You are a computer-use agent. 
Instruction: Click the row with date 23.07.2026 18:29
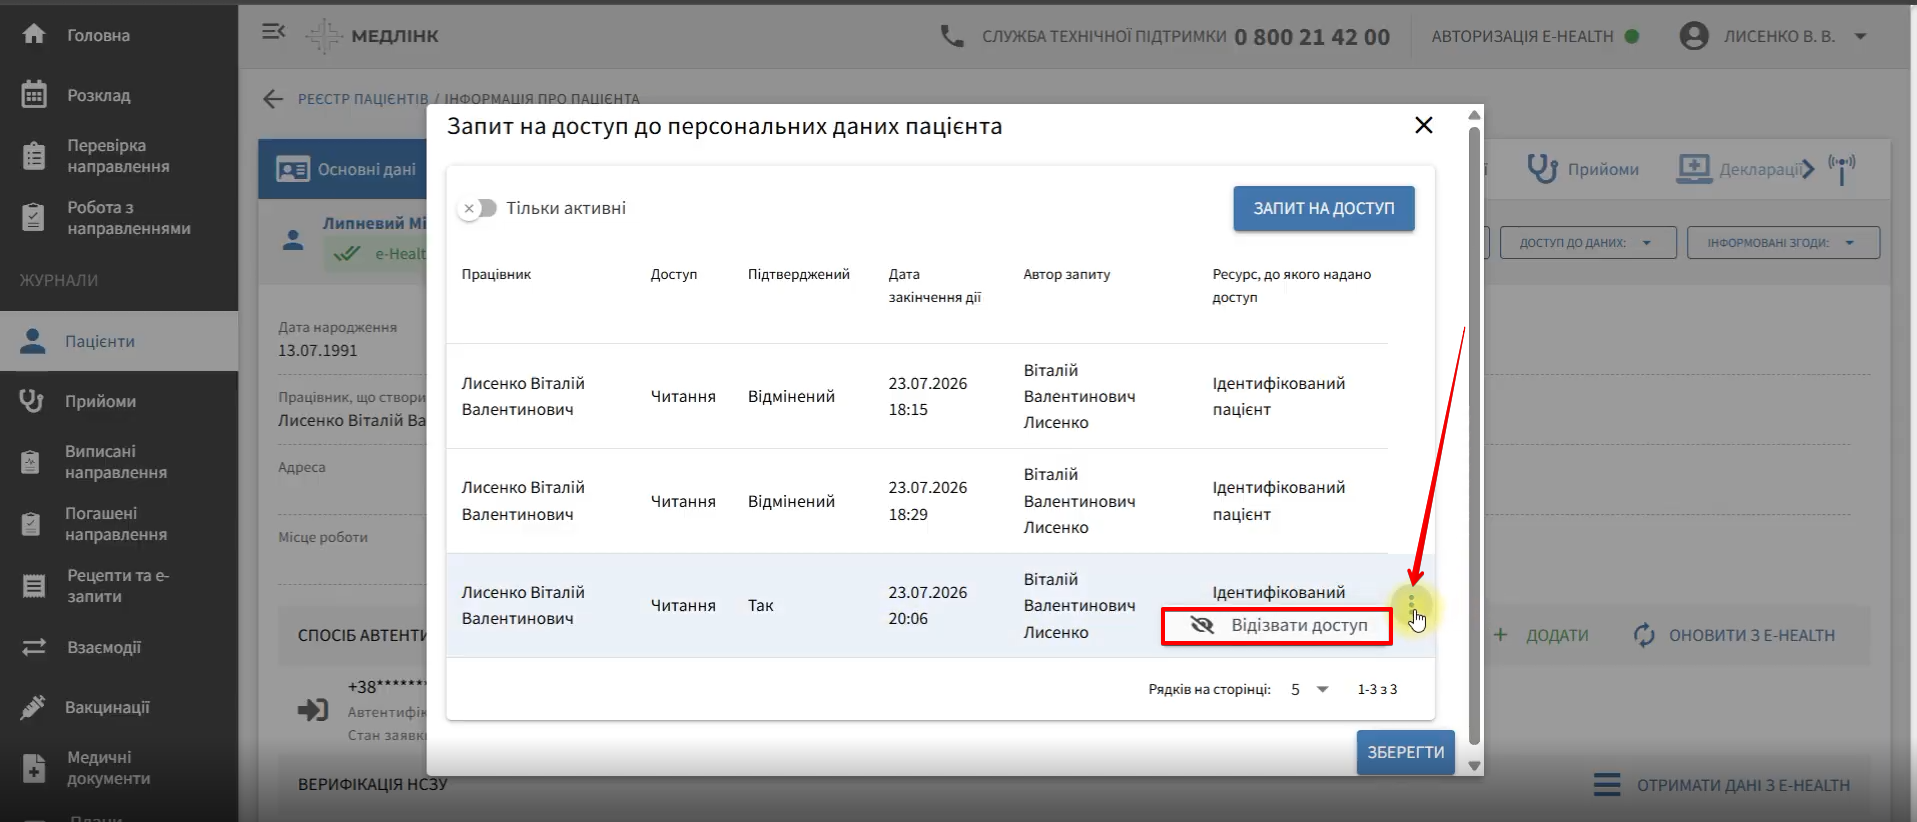click(917, 501)
